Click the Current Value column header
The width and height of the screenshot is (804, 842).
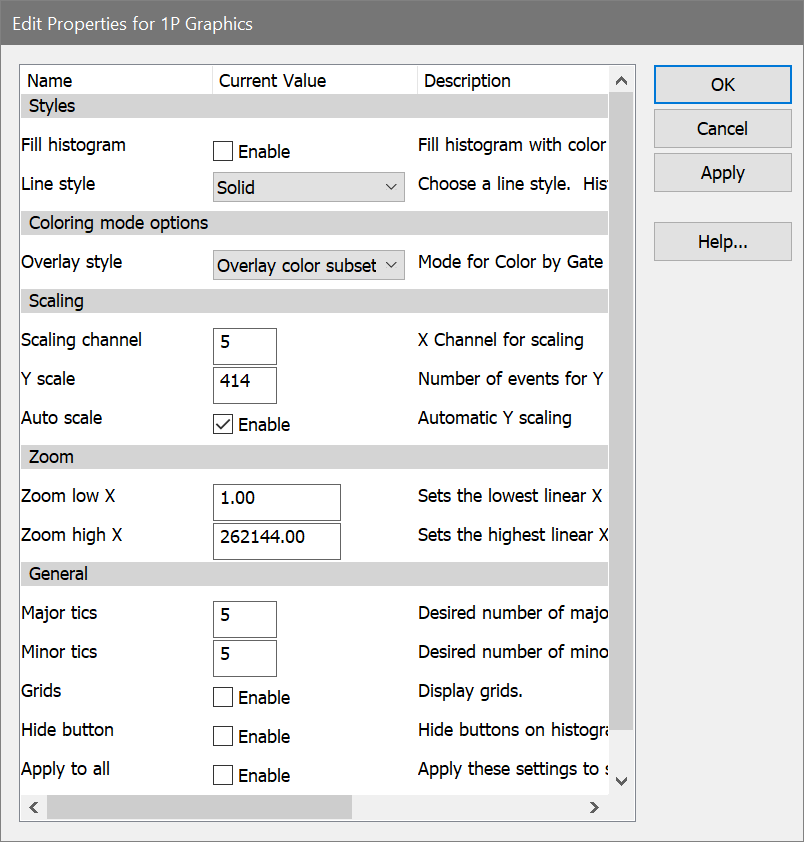click(x=314, y=81)
